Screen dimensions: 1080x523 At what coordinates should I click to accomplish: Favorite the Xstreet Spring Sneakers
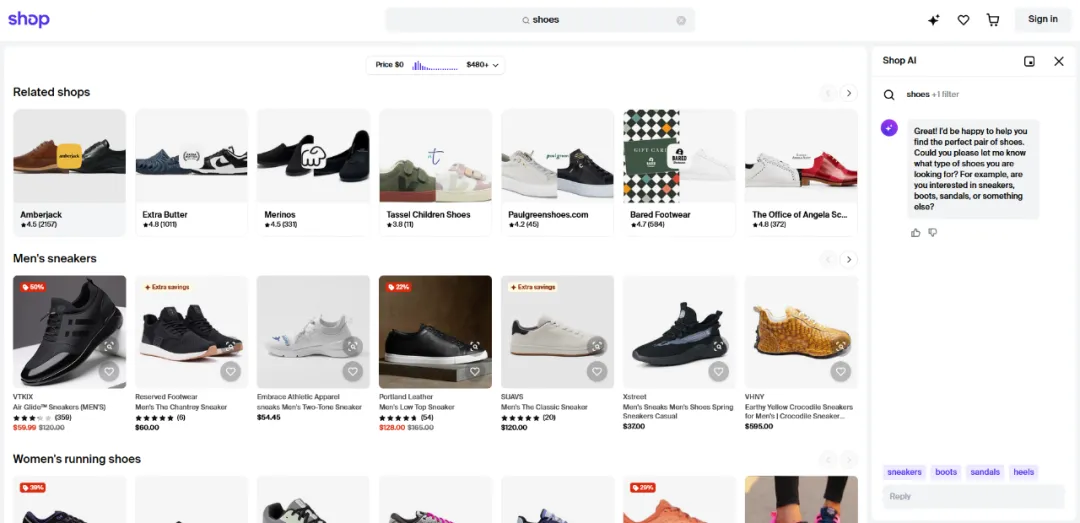click(718, 372)
